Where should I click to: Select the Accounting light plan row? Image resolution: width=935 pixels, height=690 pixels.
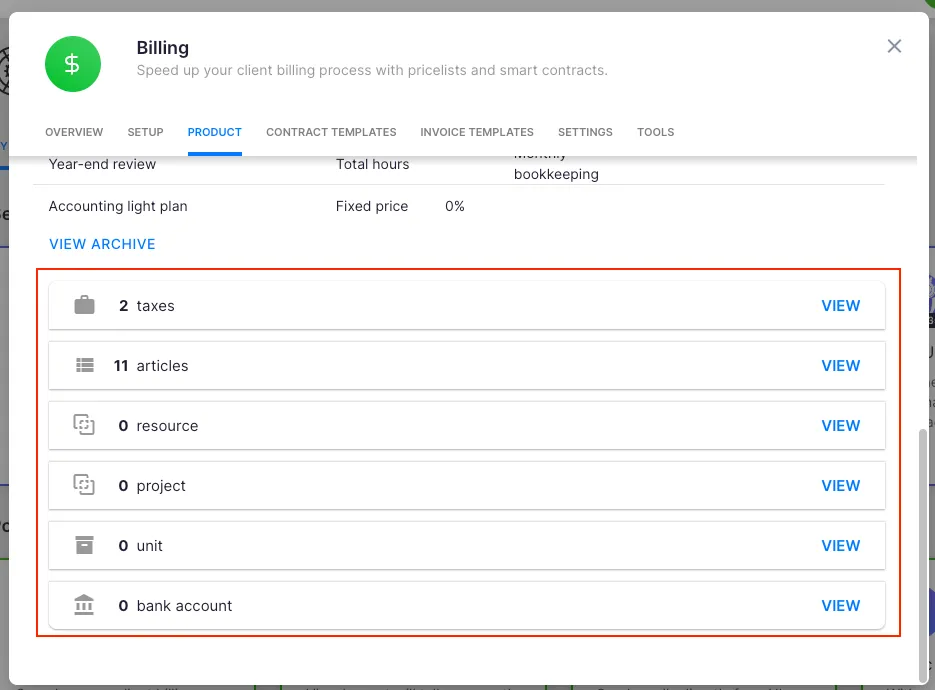click(x=118, y=206)
